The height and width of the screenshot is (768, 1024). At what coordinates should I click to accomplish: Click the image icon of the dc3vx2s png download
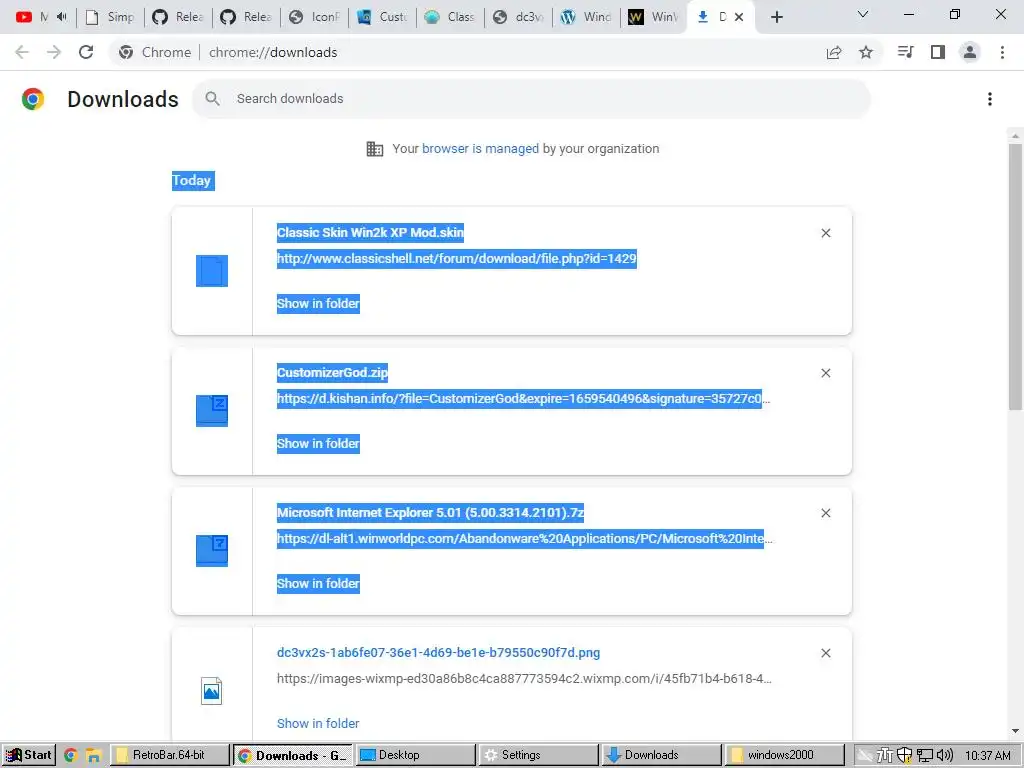pyautogui.click(x=212, y=691)
